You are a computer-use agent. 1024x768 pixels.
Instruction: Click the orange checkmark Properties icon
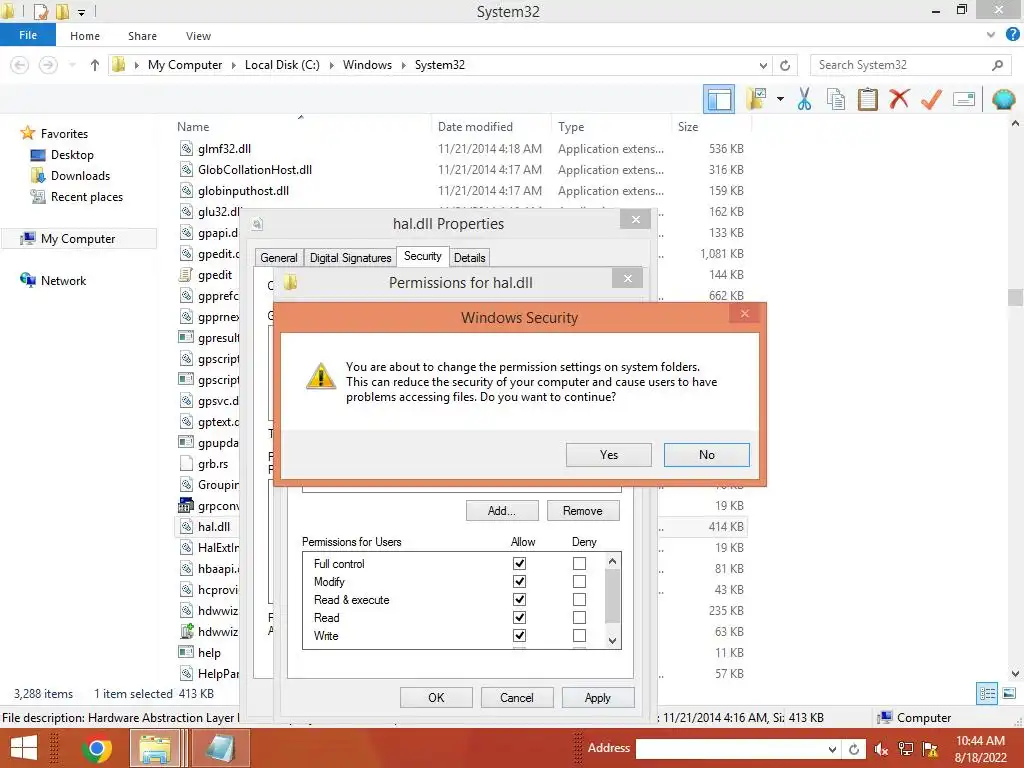click(931, 99)
